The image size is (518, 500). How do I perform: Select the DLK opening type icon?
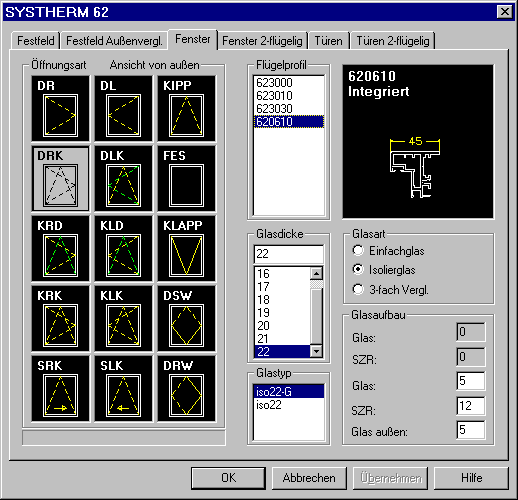[x=123, y=179]
